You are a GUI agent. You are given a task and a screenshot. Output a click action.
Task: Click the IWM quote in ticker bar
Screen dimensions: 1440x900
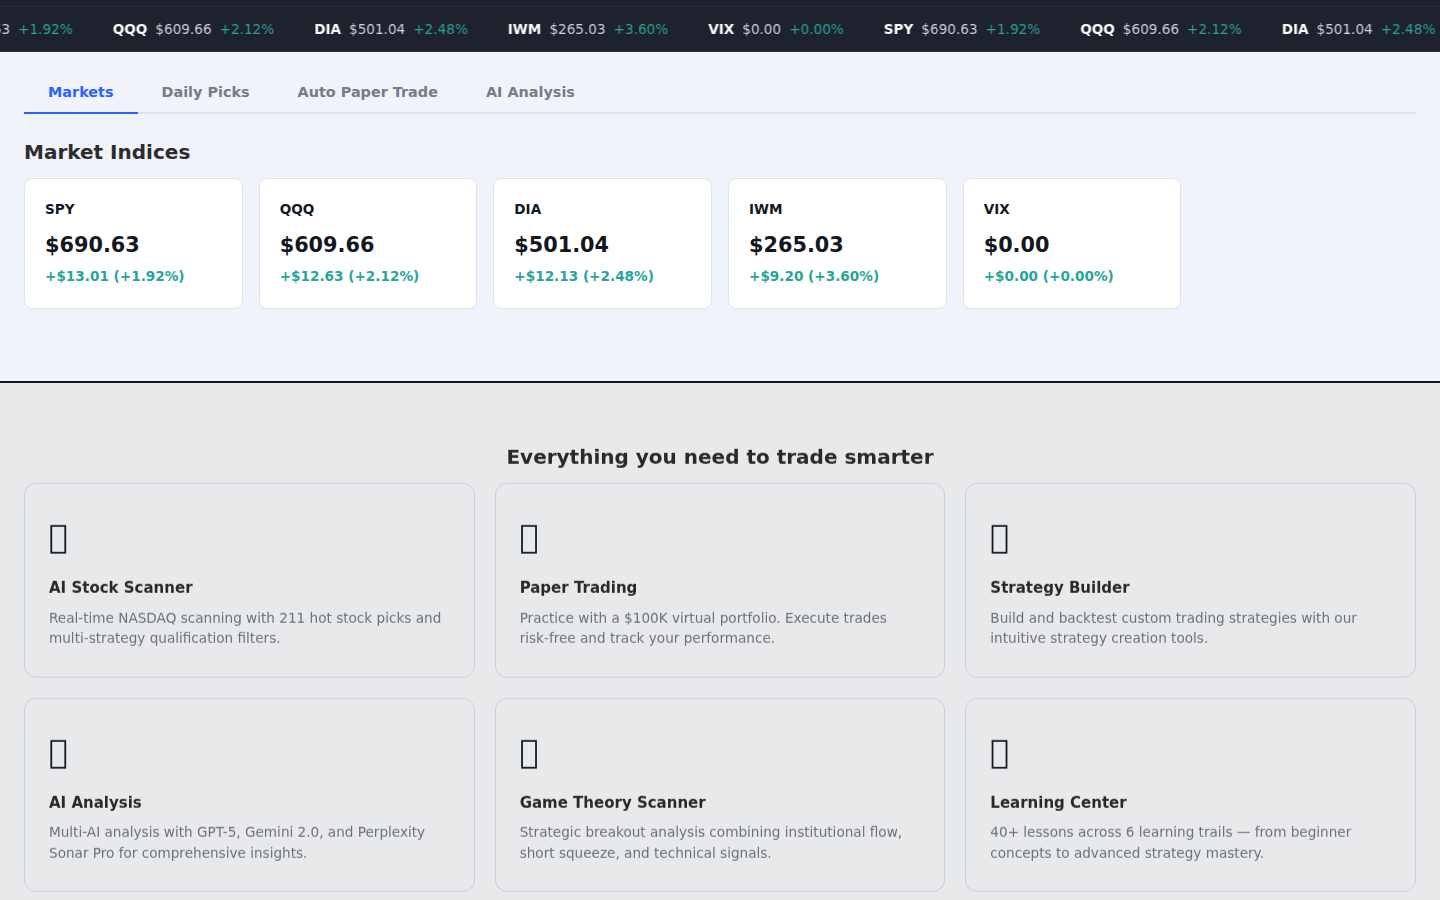(587, 29)
